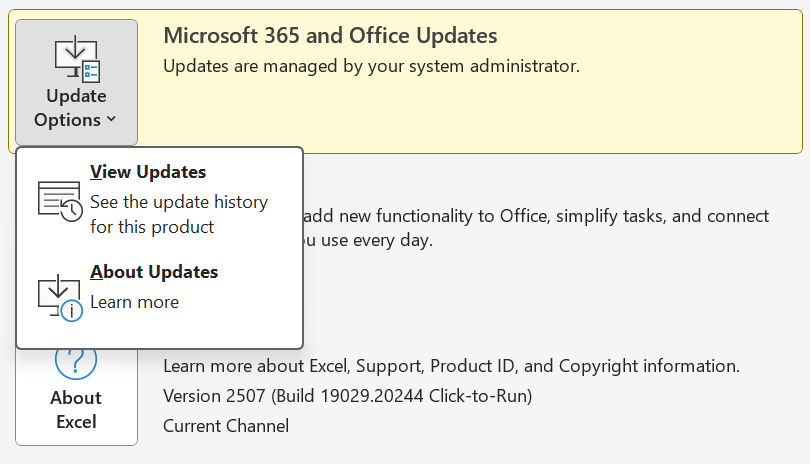
Task: Click 'Learn more' under About Updates
Action: pos(134,302)
